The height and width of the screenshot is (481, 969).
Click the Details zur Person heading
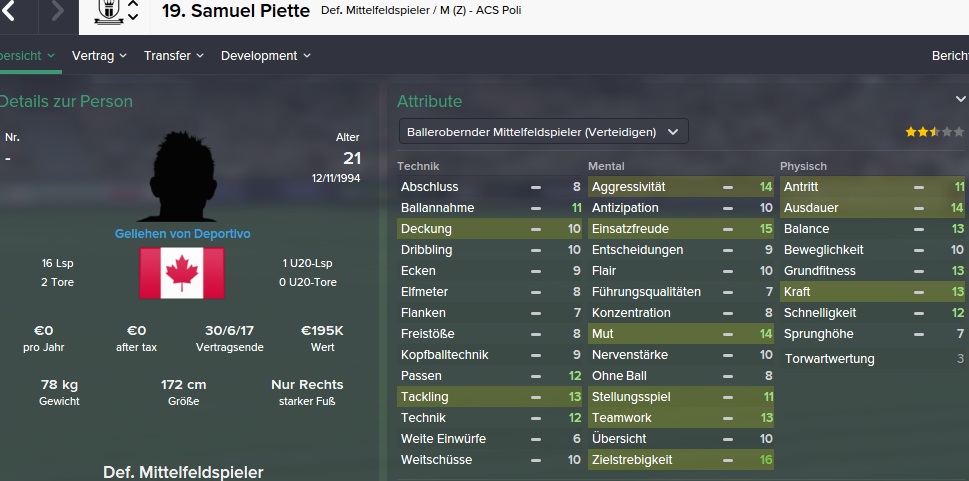coord(66,101)
